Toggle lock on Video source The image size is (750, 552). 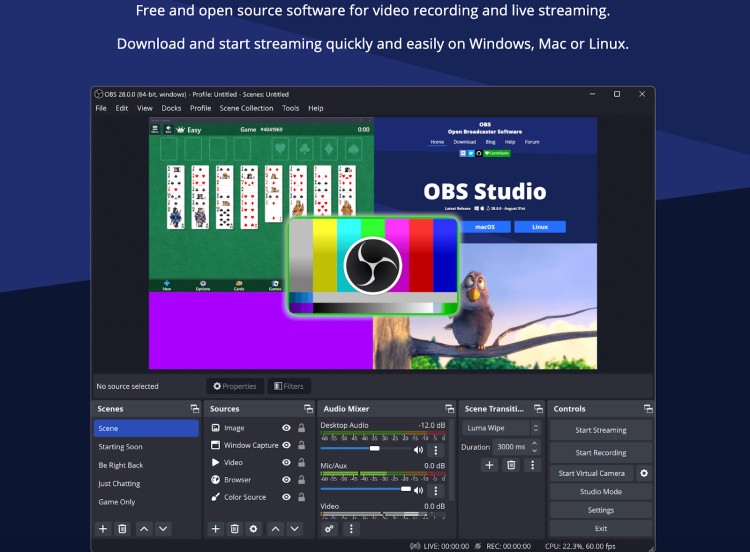[301, 462]
